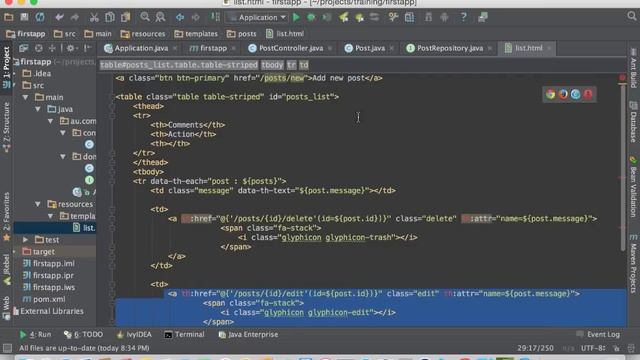The width and height of the screenshot is (640, 360).
Task: Click table#posts_list breadcrumb in editor
Action: coord(179,65)
